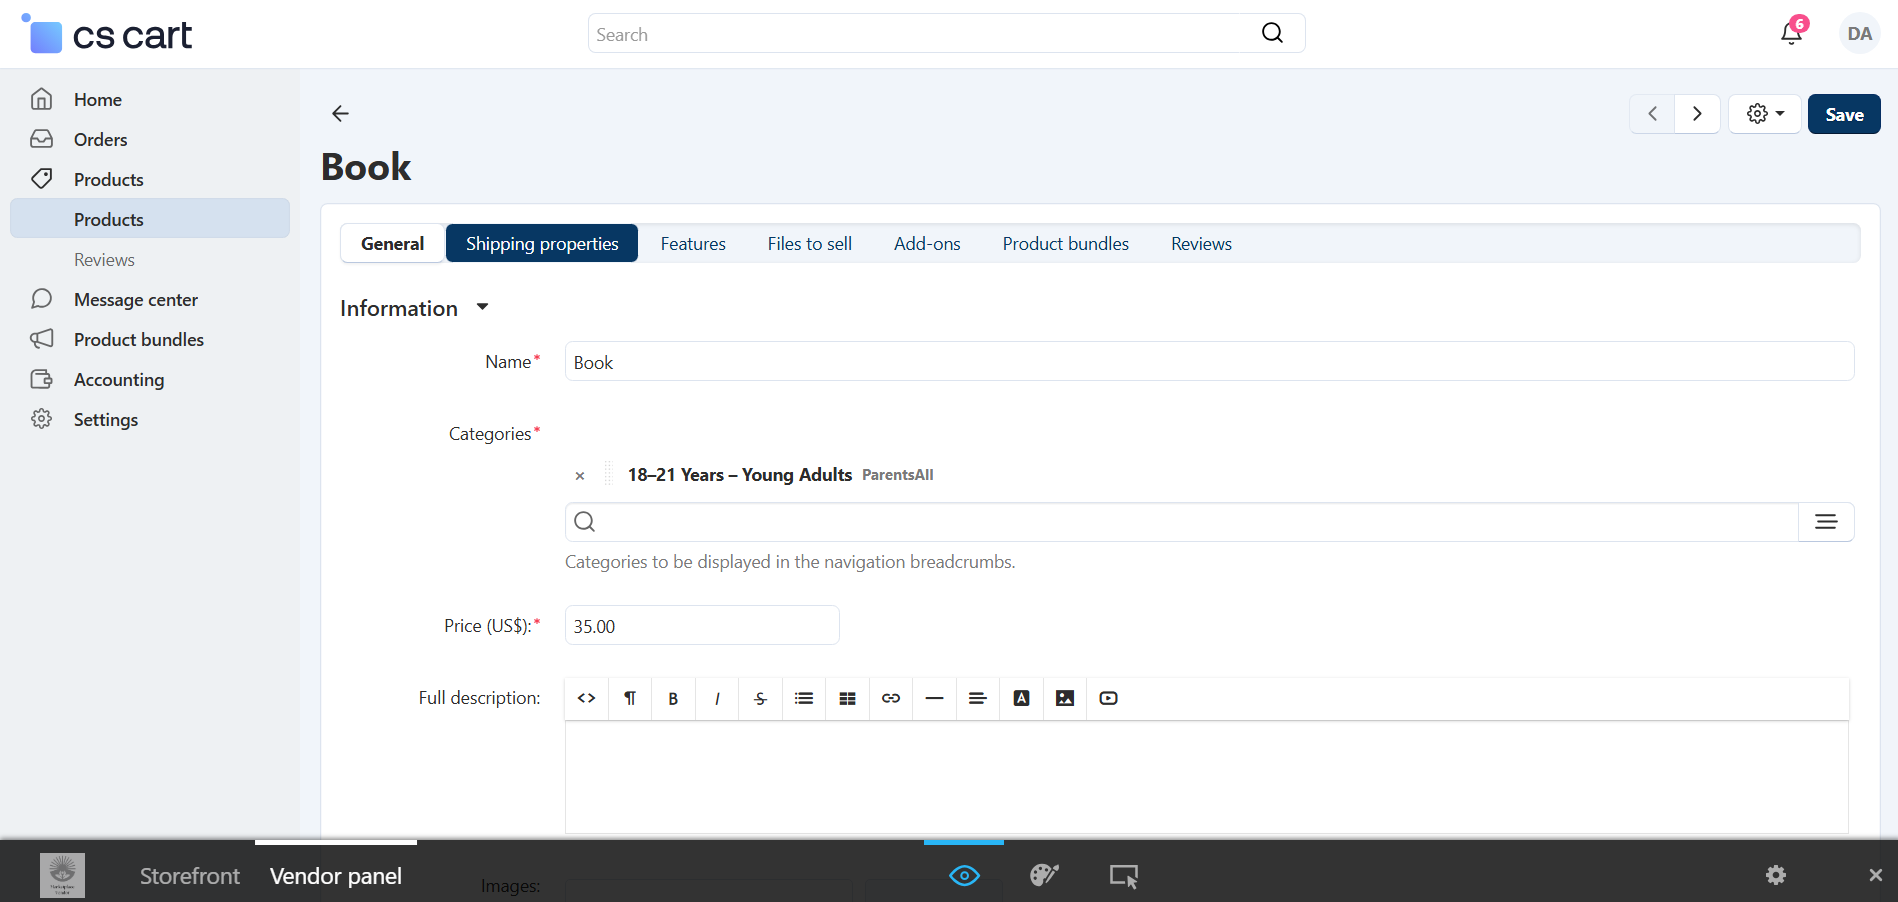
Task: Open the category list picker menu
Action: coord(1825,522)
